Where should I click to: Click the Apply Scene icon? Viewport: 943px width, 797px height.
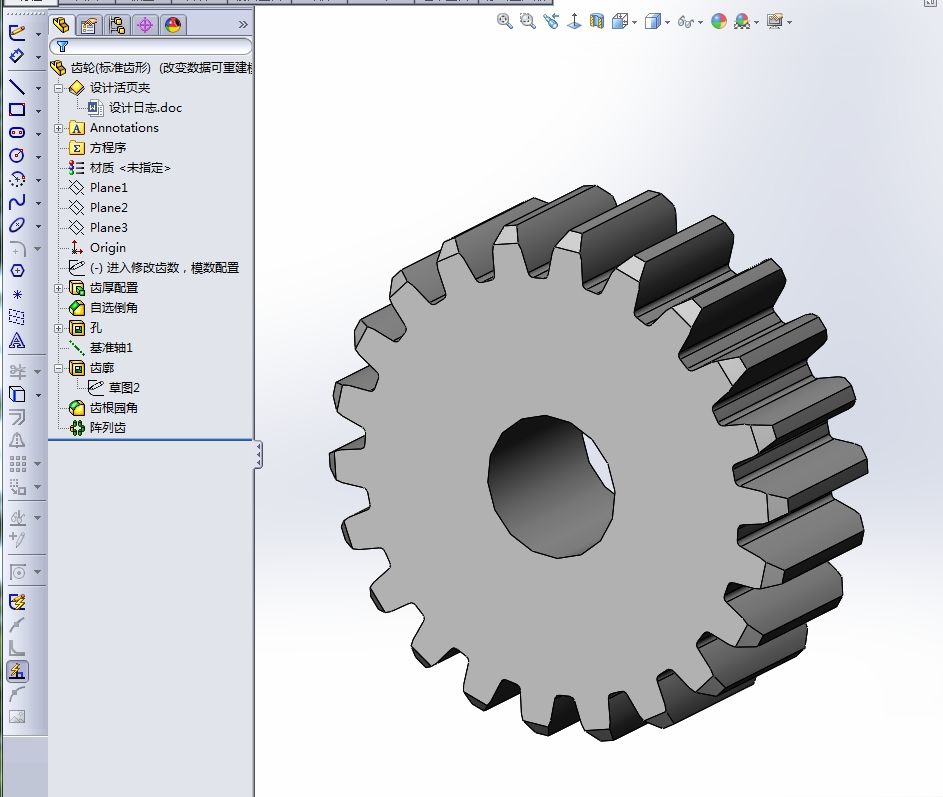coord(742,22)
